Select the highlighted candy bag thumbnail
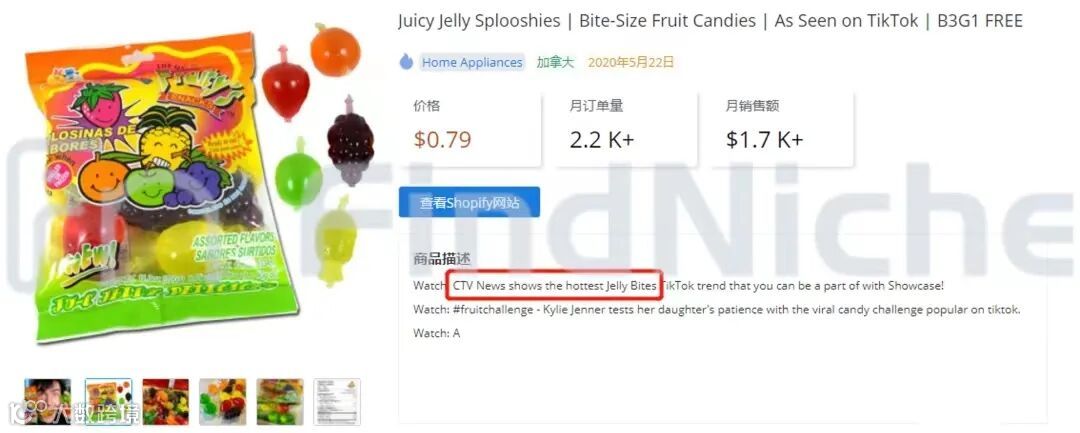 pyautogui.click(x=109, y=401)
